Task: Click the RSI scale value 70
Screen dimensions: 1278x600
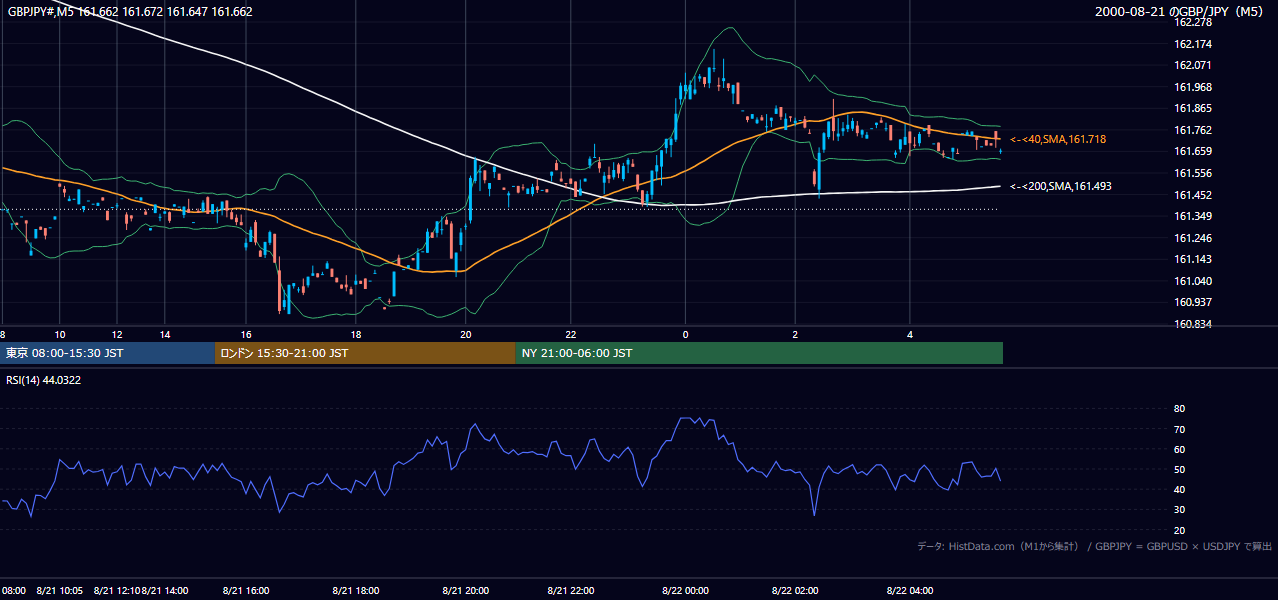Action: [x=1179, y=429]
